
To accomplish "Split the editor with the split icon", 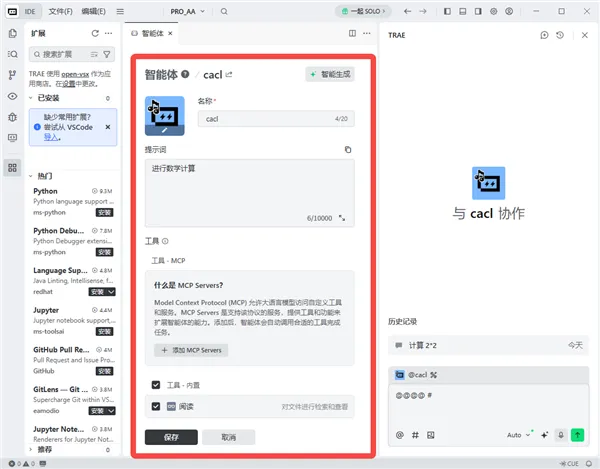I will point(352,33).
